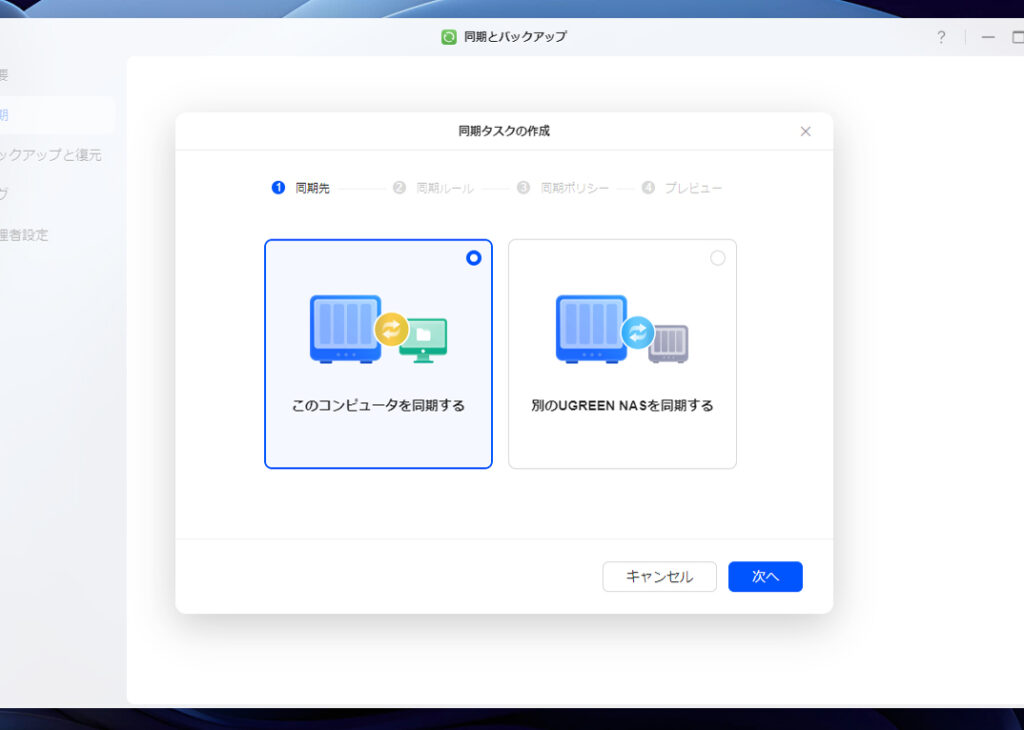The image size is (1024, 730).
Task: Click the green sync app icon in title bar
Action: coord(449,37)
